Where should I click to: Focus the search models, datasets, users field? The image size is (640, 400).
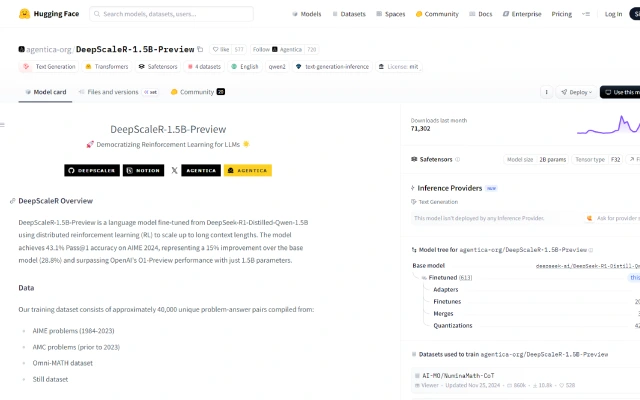(x=171, y=14)
